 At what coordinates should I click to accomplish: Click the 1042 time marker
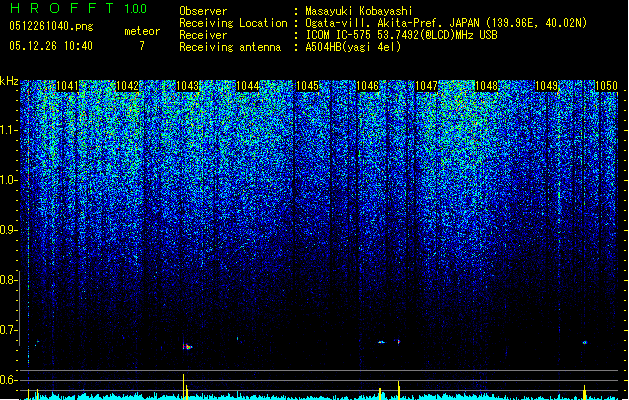pyautogui.click(x=127, y=86)
